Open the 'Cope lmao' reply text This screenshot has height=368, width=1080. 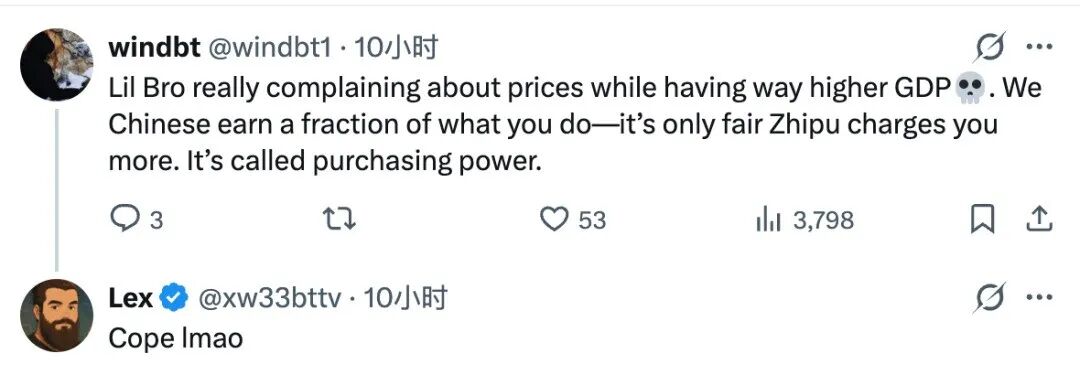(176, 338)
